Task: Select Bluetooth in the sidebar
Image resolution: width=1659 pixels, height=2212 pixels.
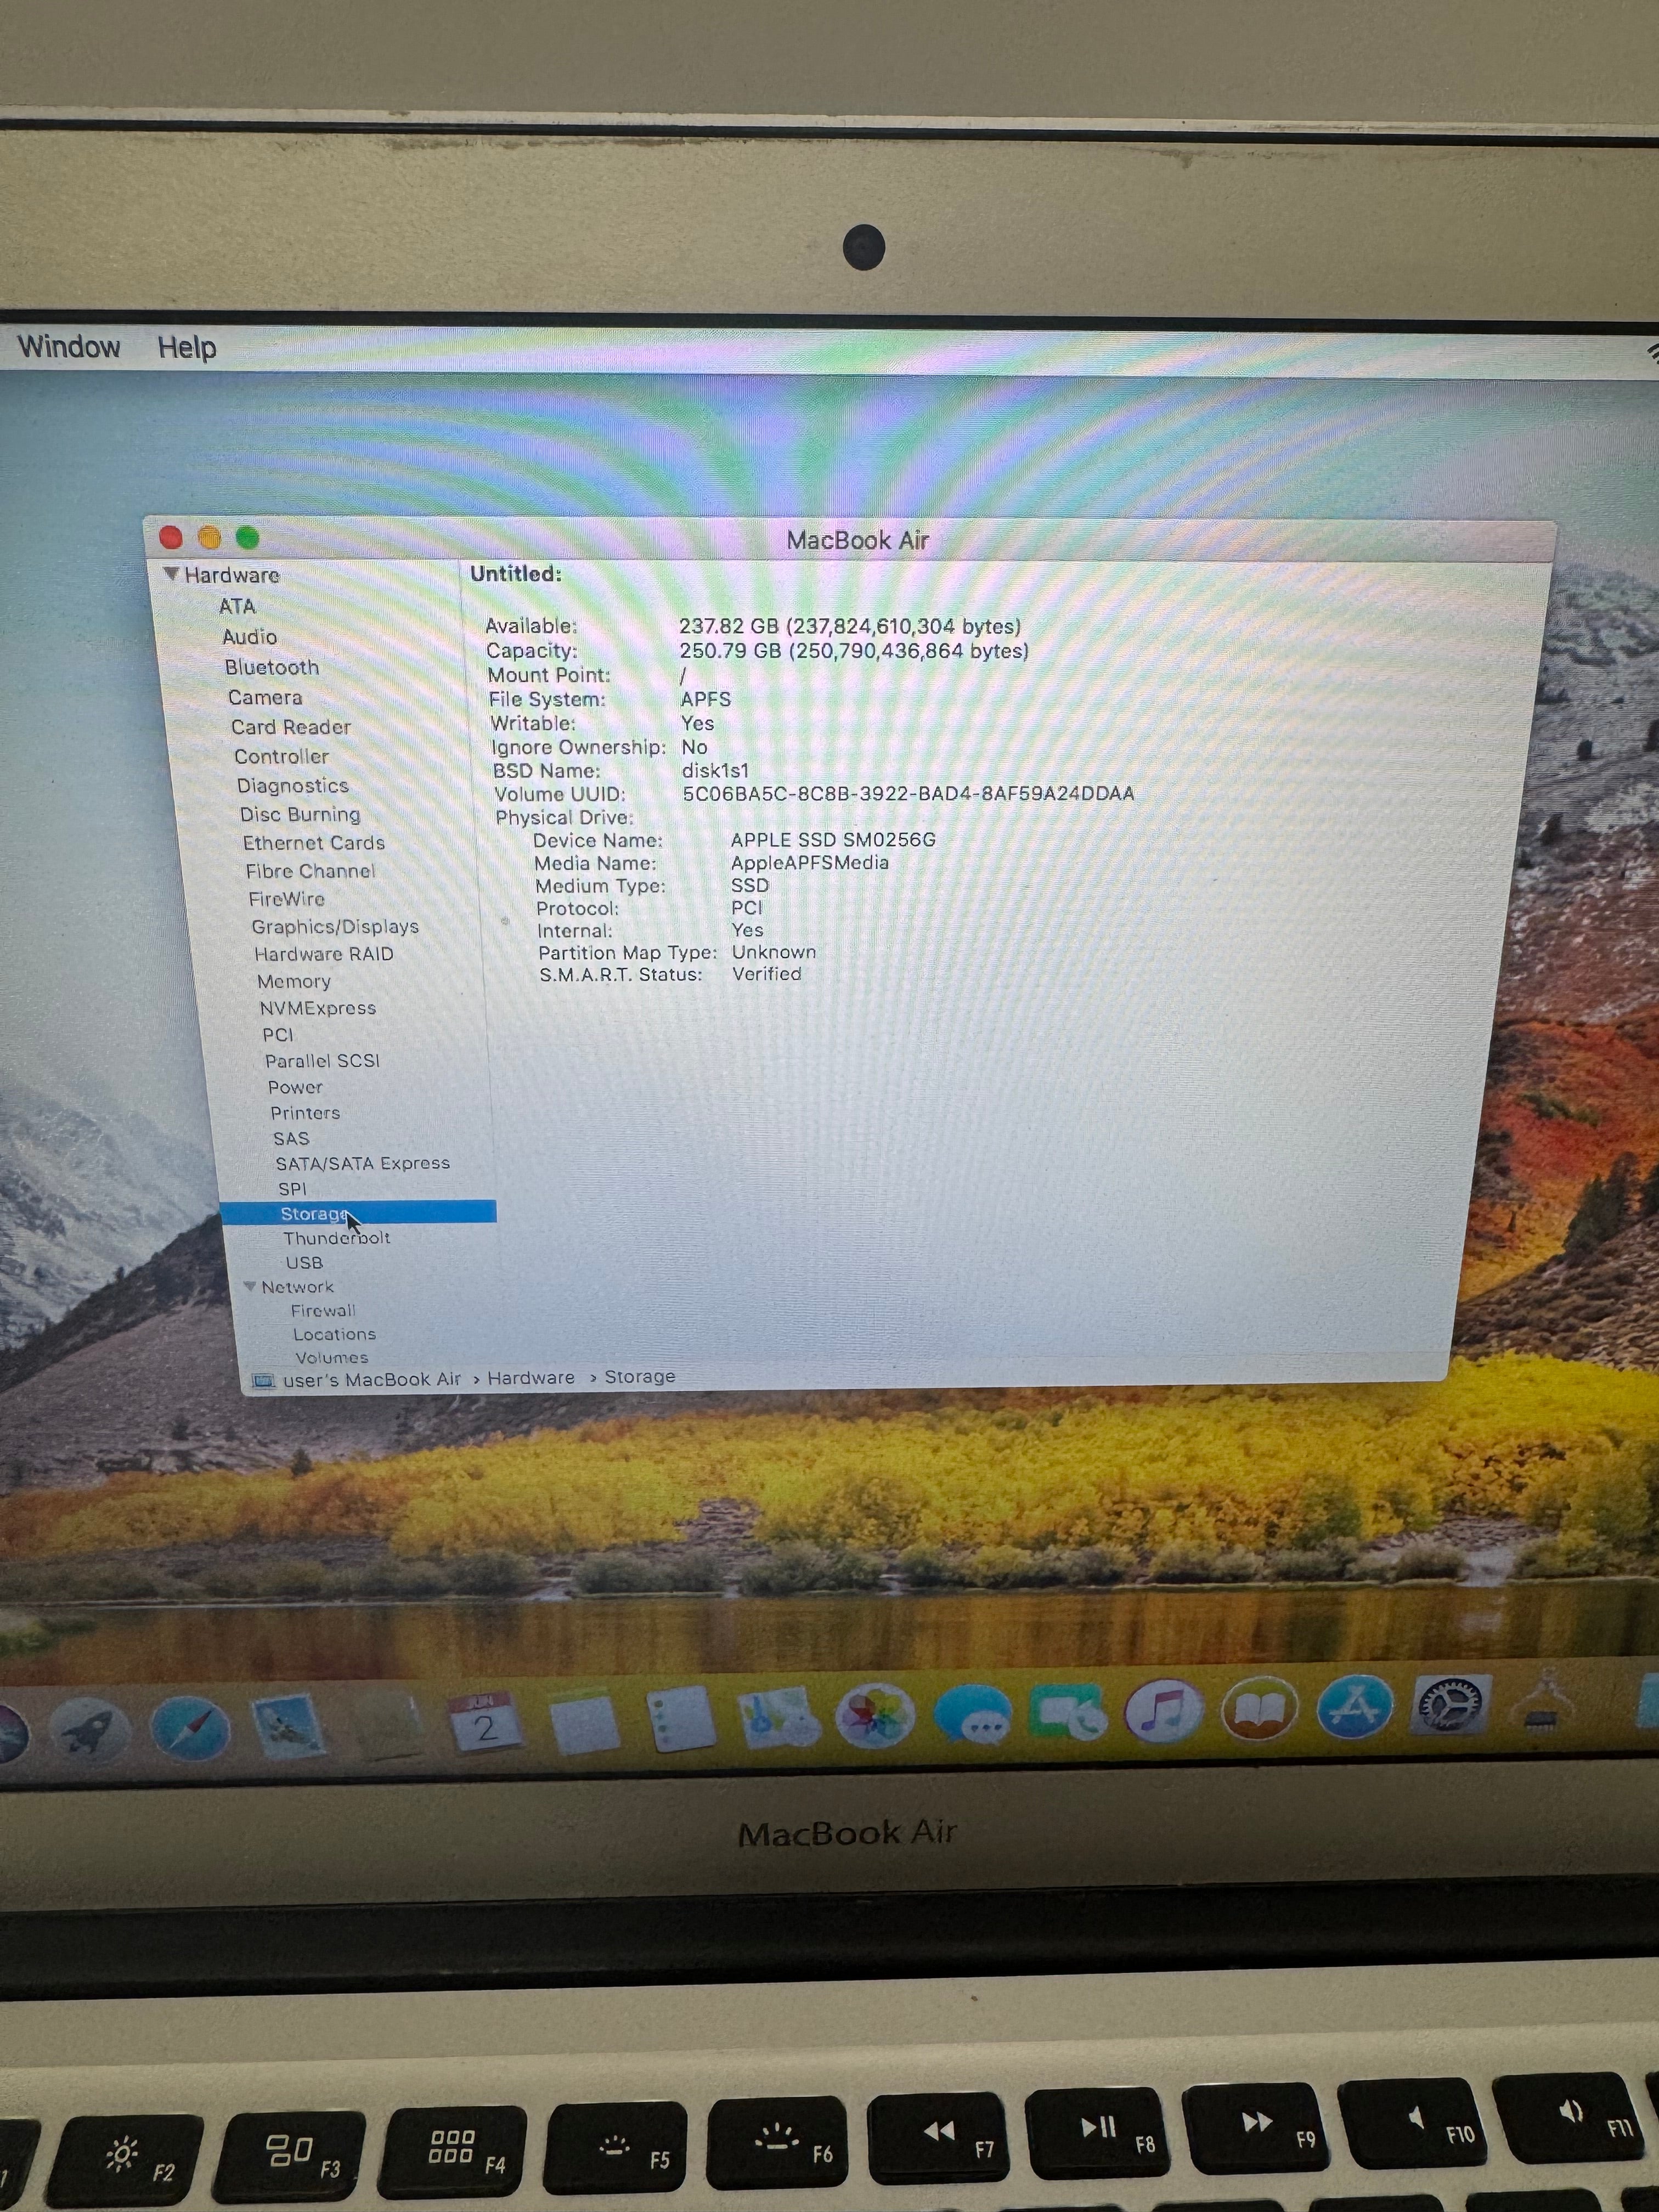Action: click(x=272, y=667)
